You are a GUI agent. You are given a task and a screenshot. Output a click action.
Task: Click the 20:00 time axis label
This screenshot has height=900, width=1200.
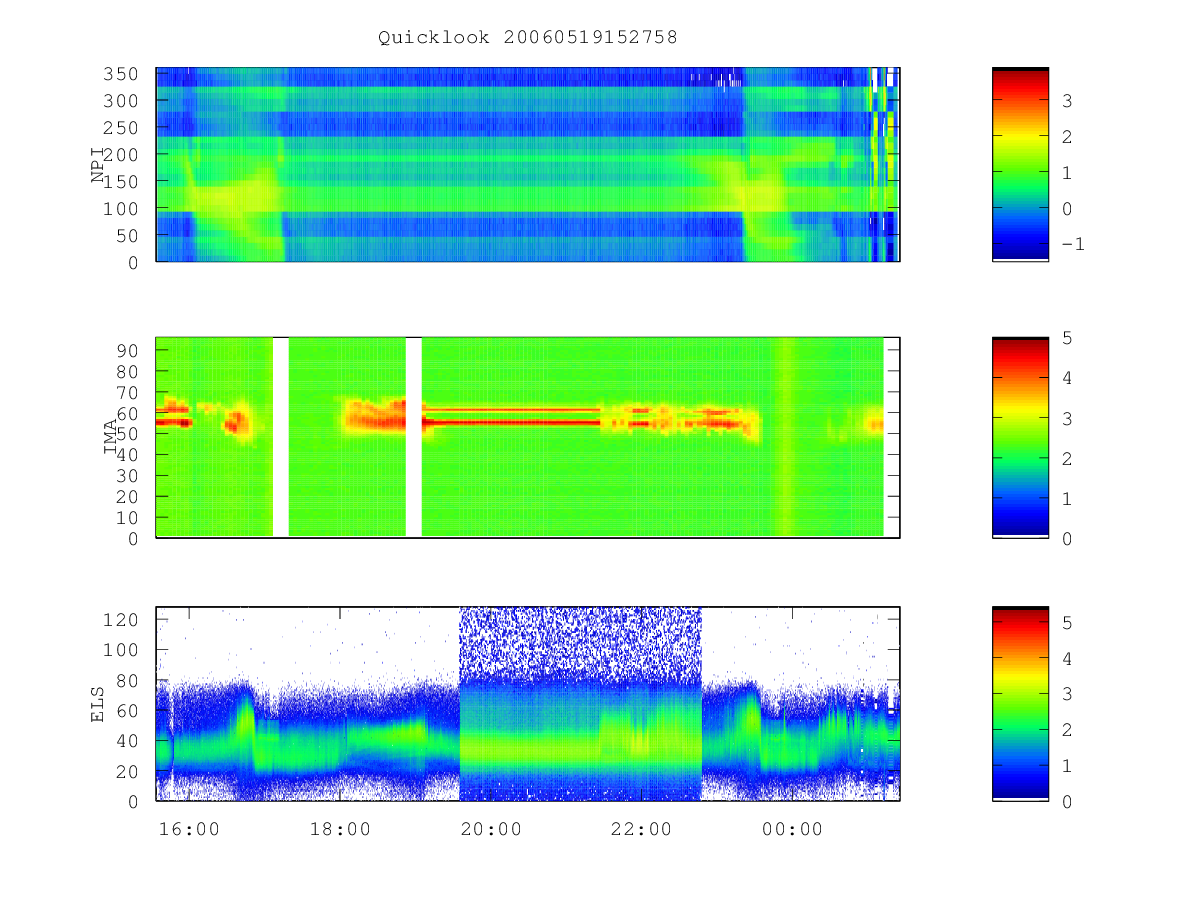[x=491, y=829]
